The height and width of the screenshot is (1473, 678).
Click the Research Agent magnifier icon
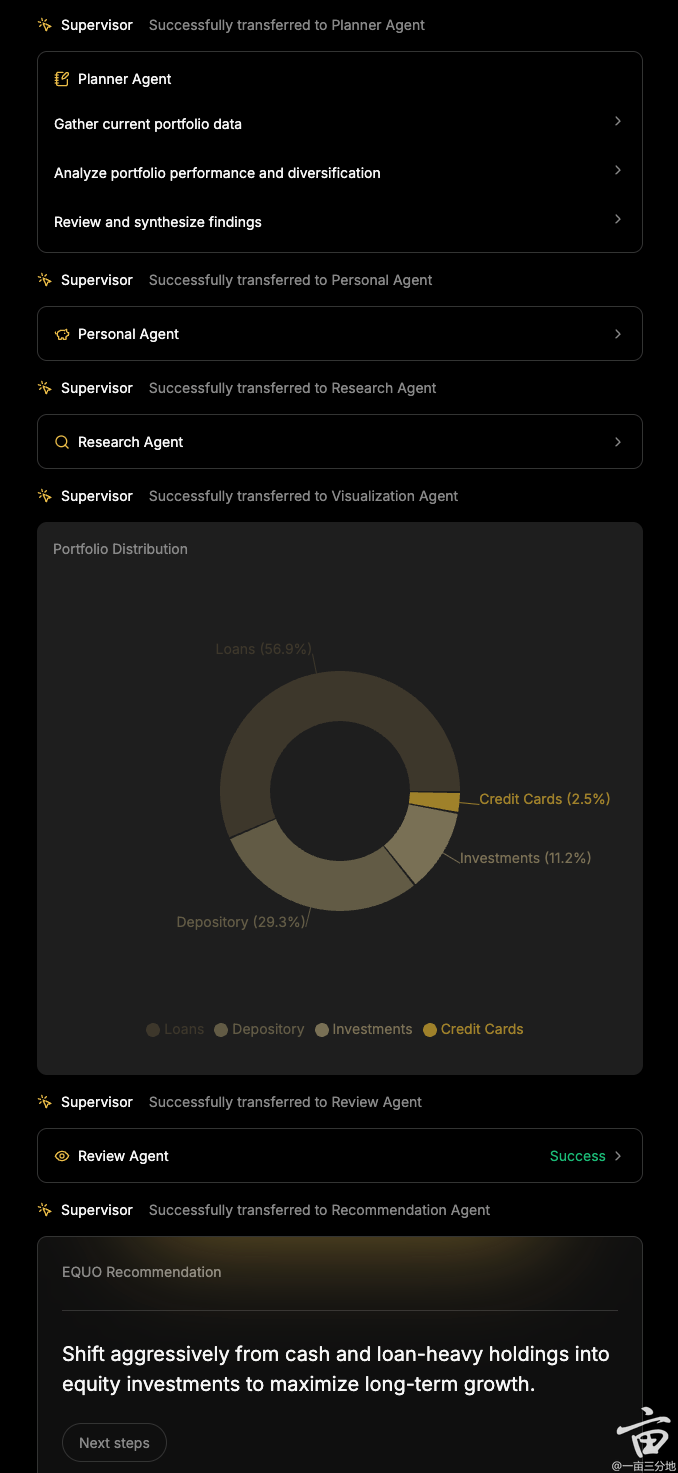pyautogui.click(x=62, y=442)
